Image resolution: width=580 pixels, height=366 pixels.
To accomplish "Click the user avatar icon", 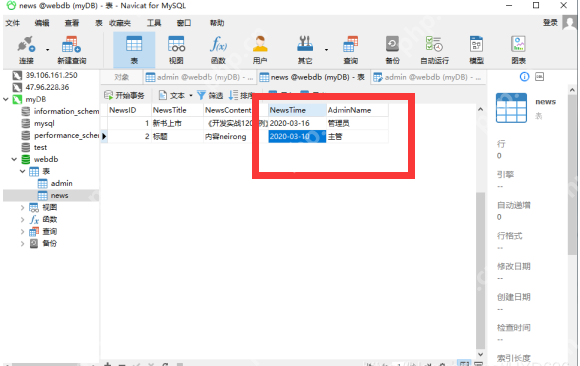I will (x=569, y=23).
